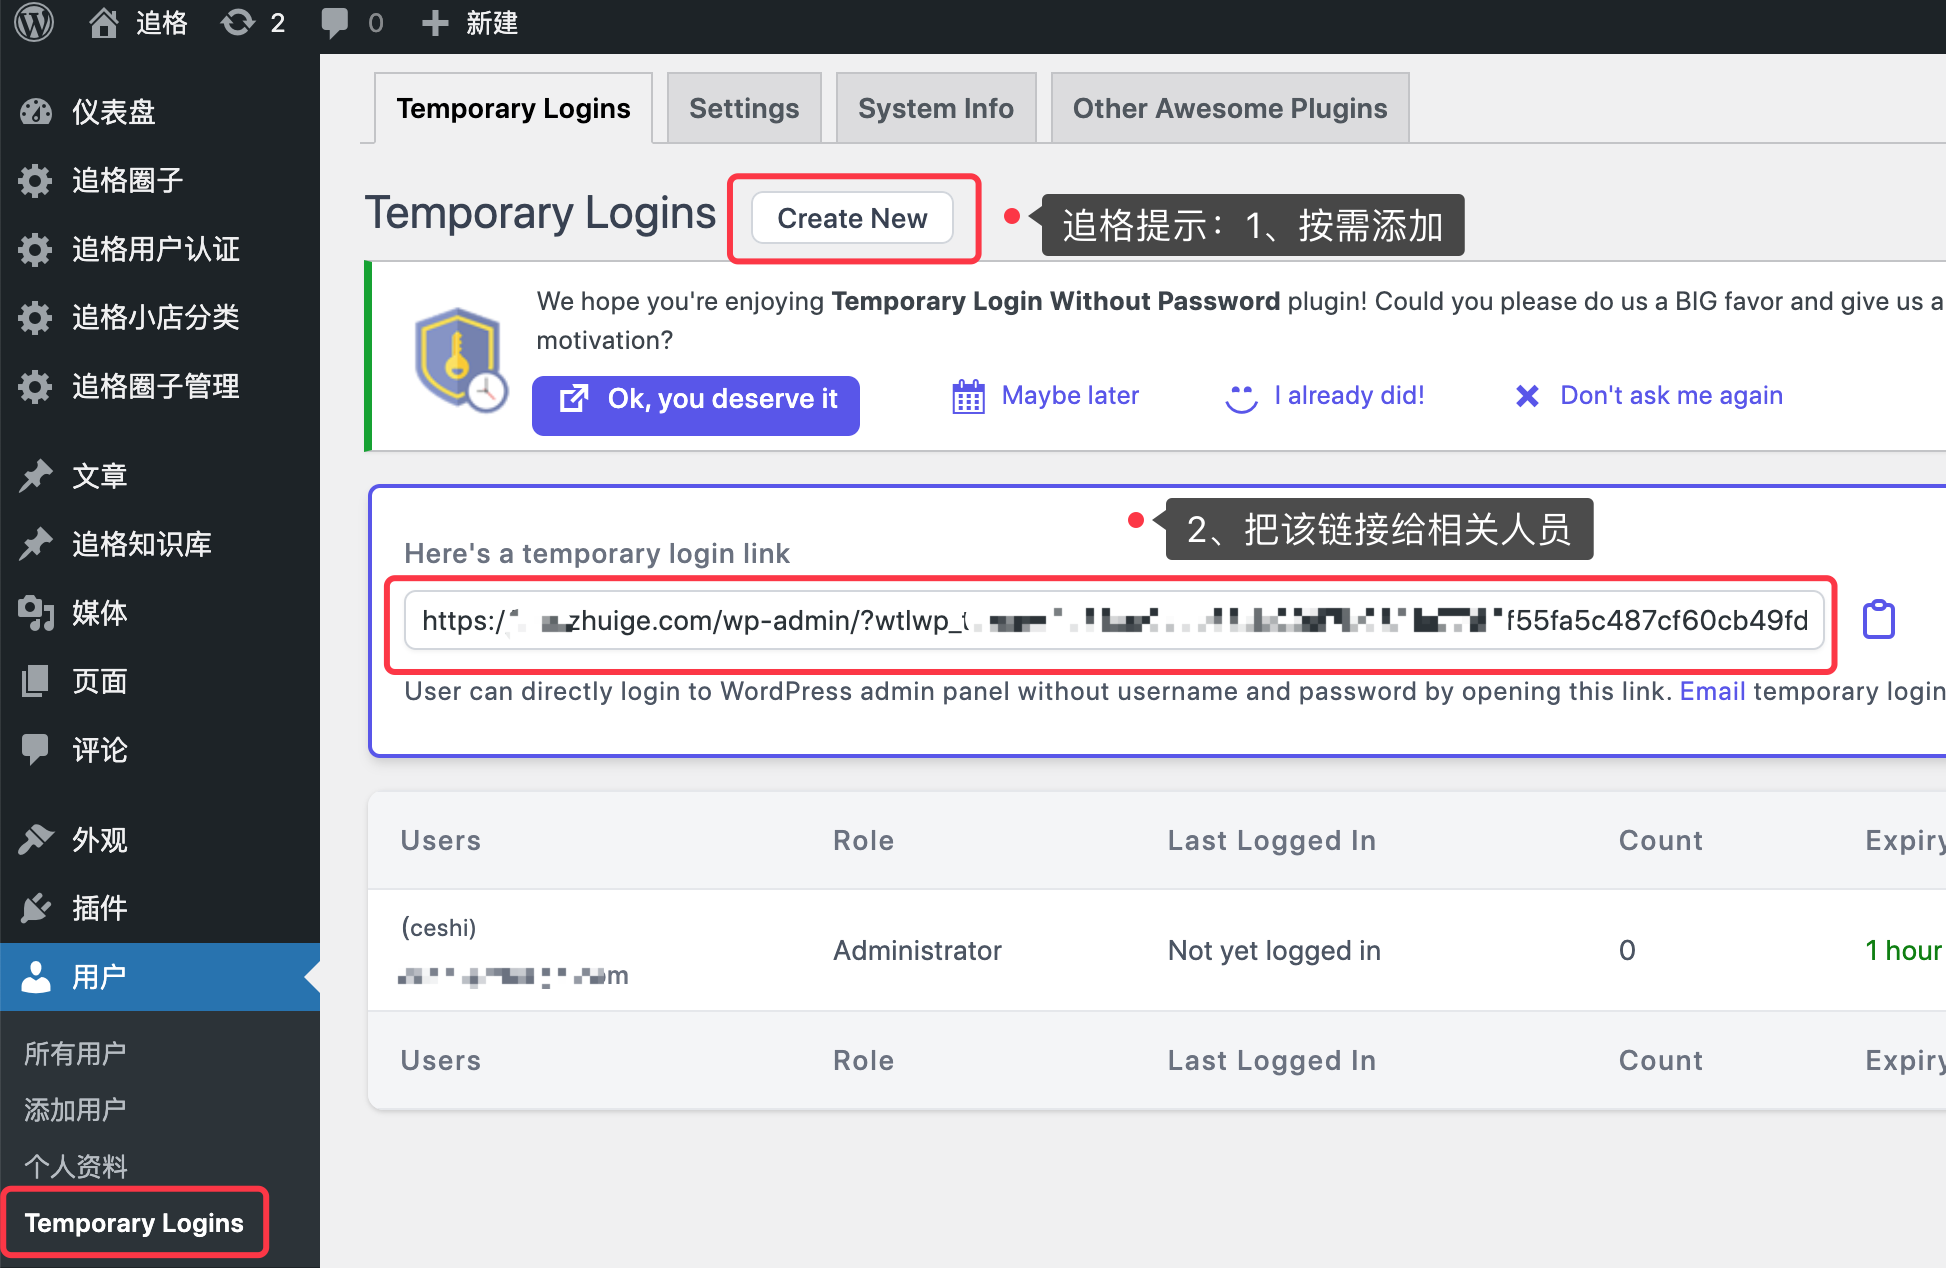The height and width of the screenshot is (1268, 1946).
Task: Click the appearance brush icon beside 外观
Action: (x=35, y=840)
